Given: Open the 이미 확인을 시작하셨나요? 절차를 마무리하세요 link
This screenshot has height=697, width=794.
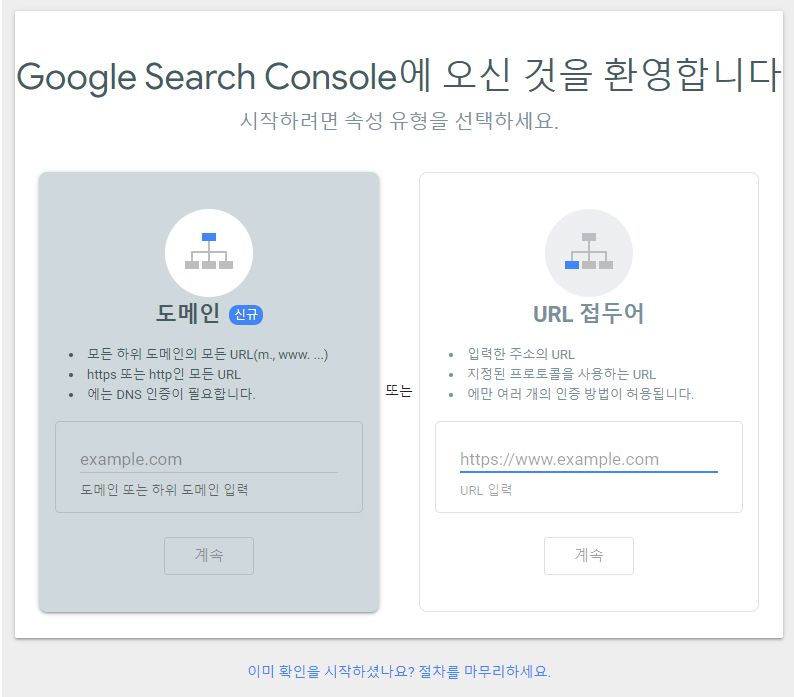Looking at the screenshot, I should point(399,671).
